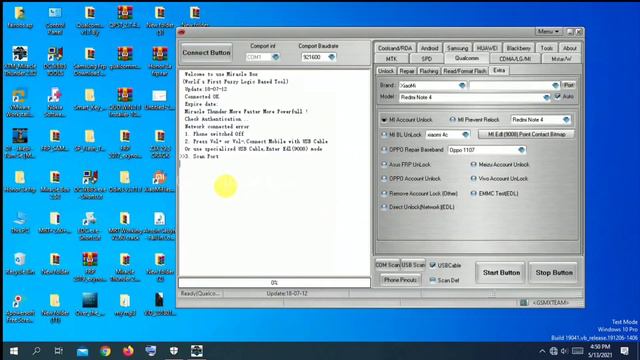This screenshot has height=360, width=640.
Task: Open the Menu dropdown in title bar
Action: point(548,32)
